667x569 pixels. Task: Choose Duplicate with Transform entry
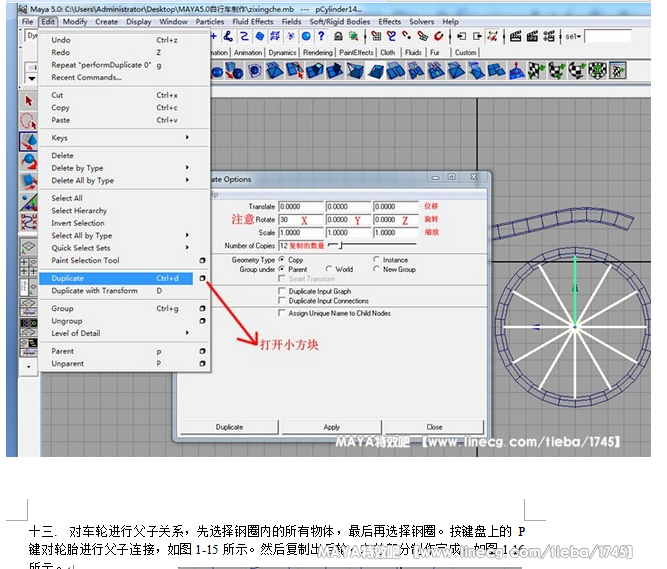(x=124, y=291)
